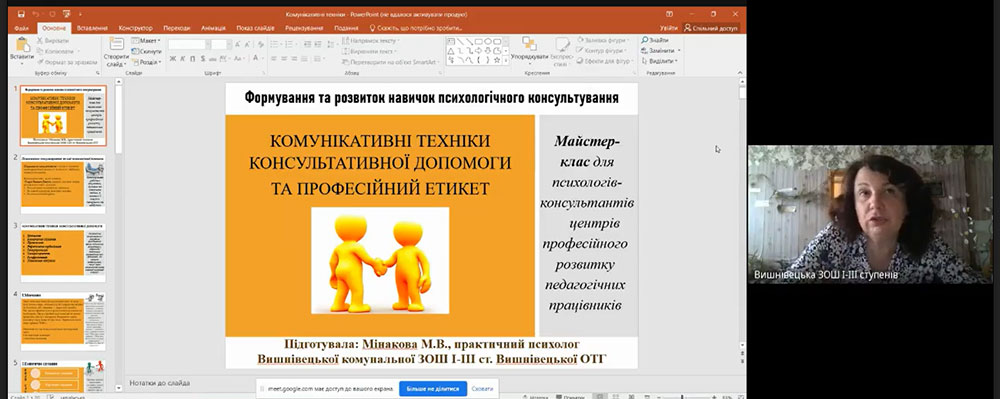Click the 'Скажіть, що потрібно зробити' search box
The height and width of the screenshot is (399, 1000).
pos(415,28)
